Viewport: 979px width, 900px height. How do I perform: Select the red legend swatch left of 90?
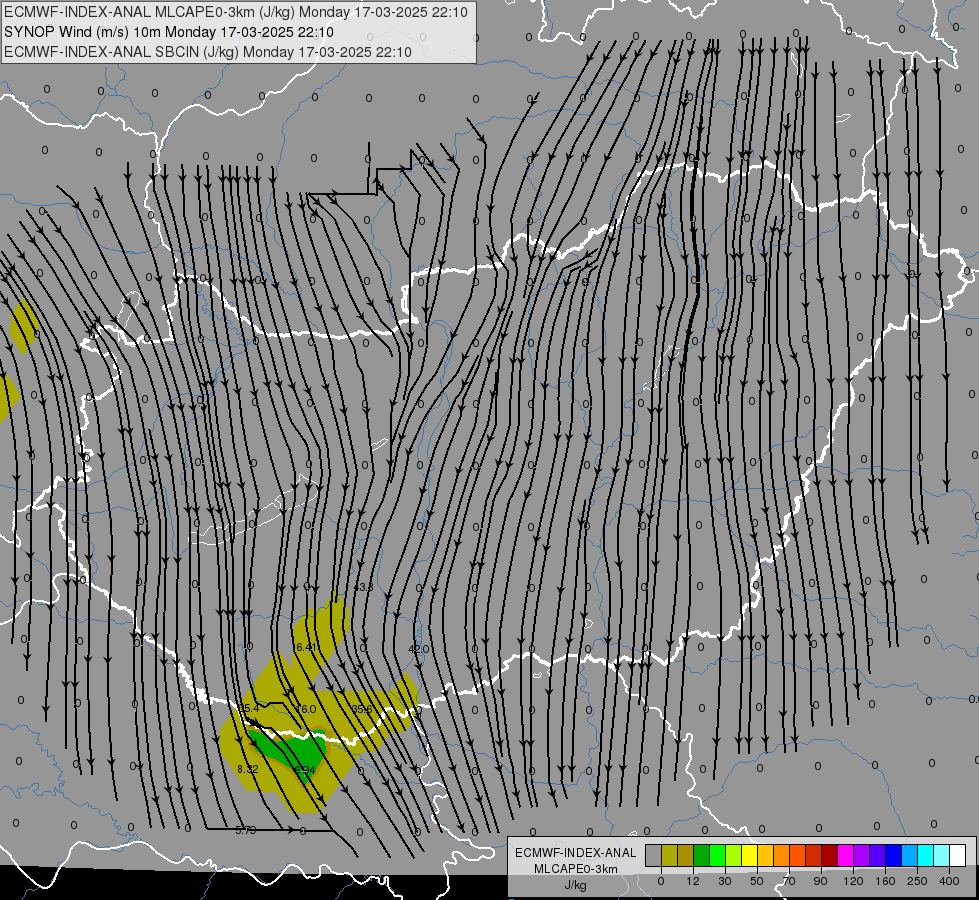click(814, 855)
